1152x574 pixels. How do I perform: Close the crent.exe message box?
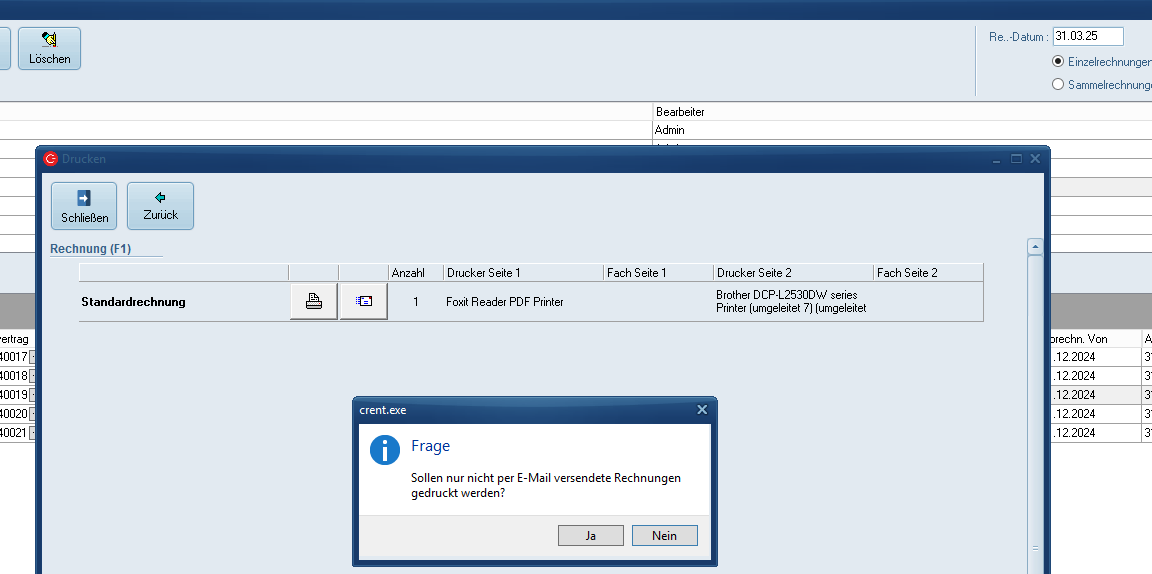point(702,410)
